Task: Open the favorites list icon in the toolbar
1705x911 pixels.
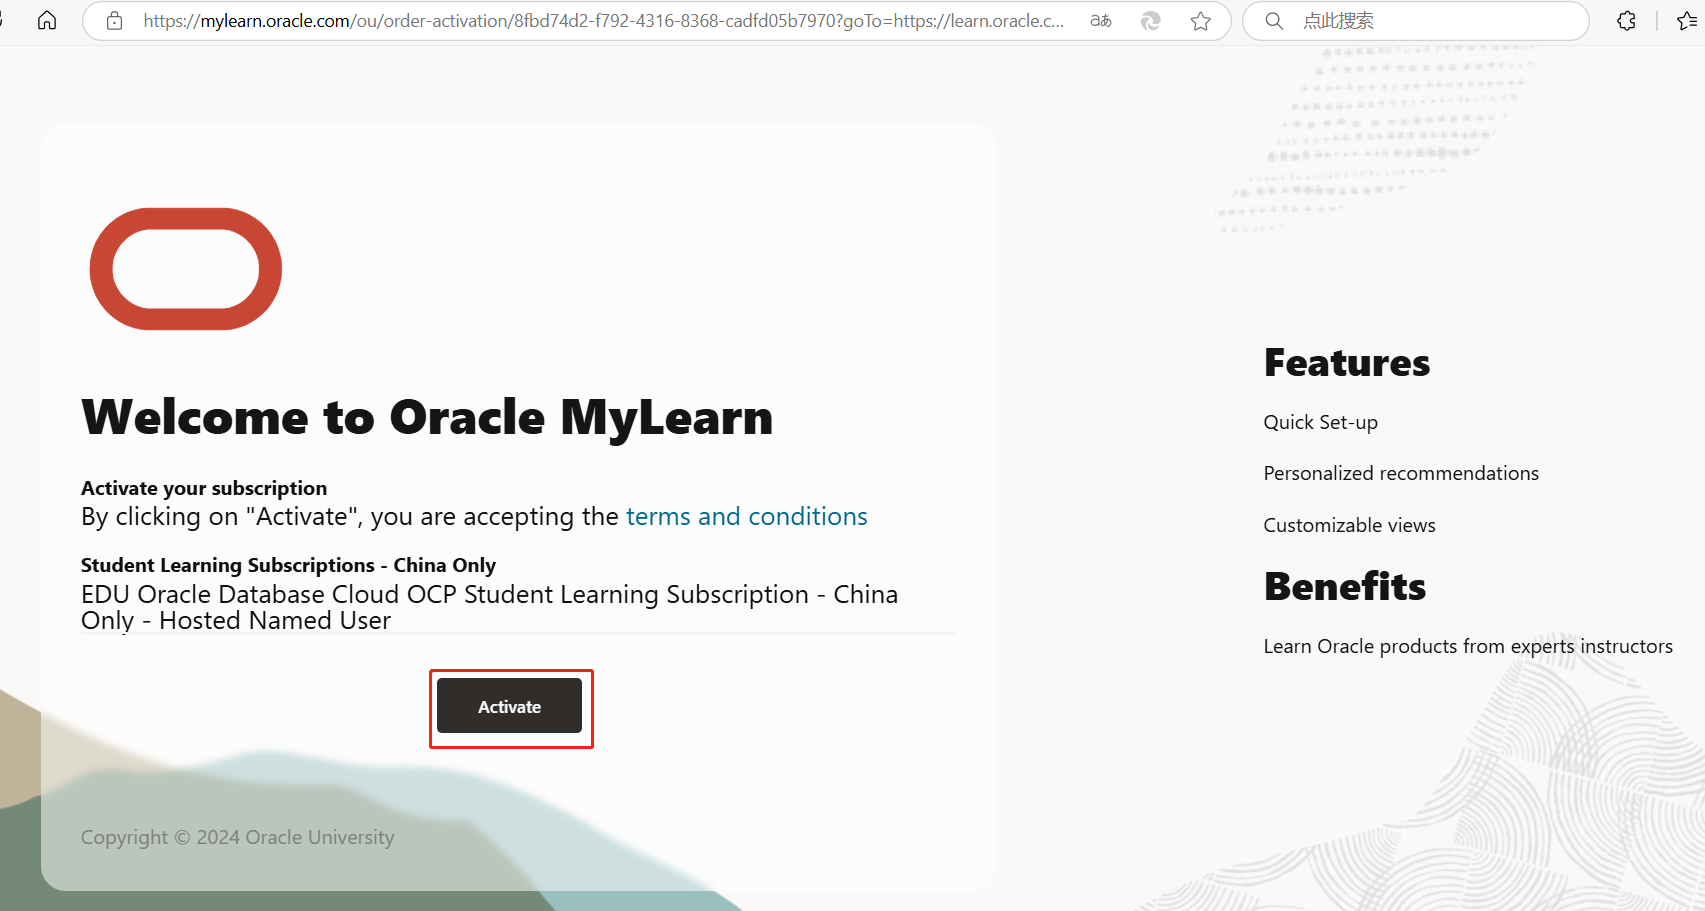Action: (x=1687, y=20)
